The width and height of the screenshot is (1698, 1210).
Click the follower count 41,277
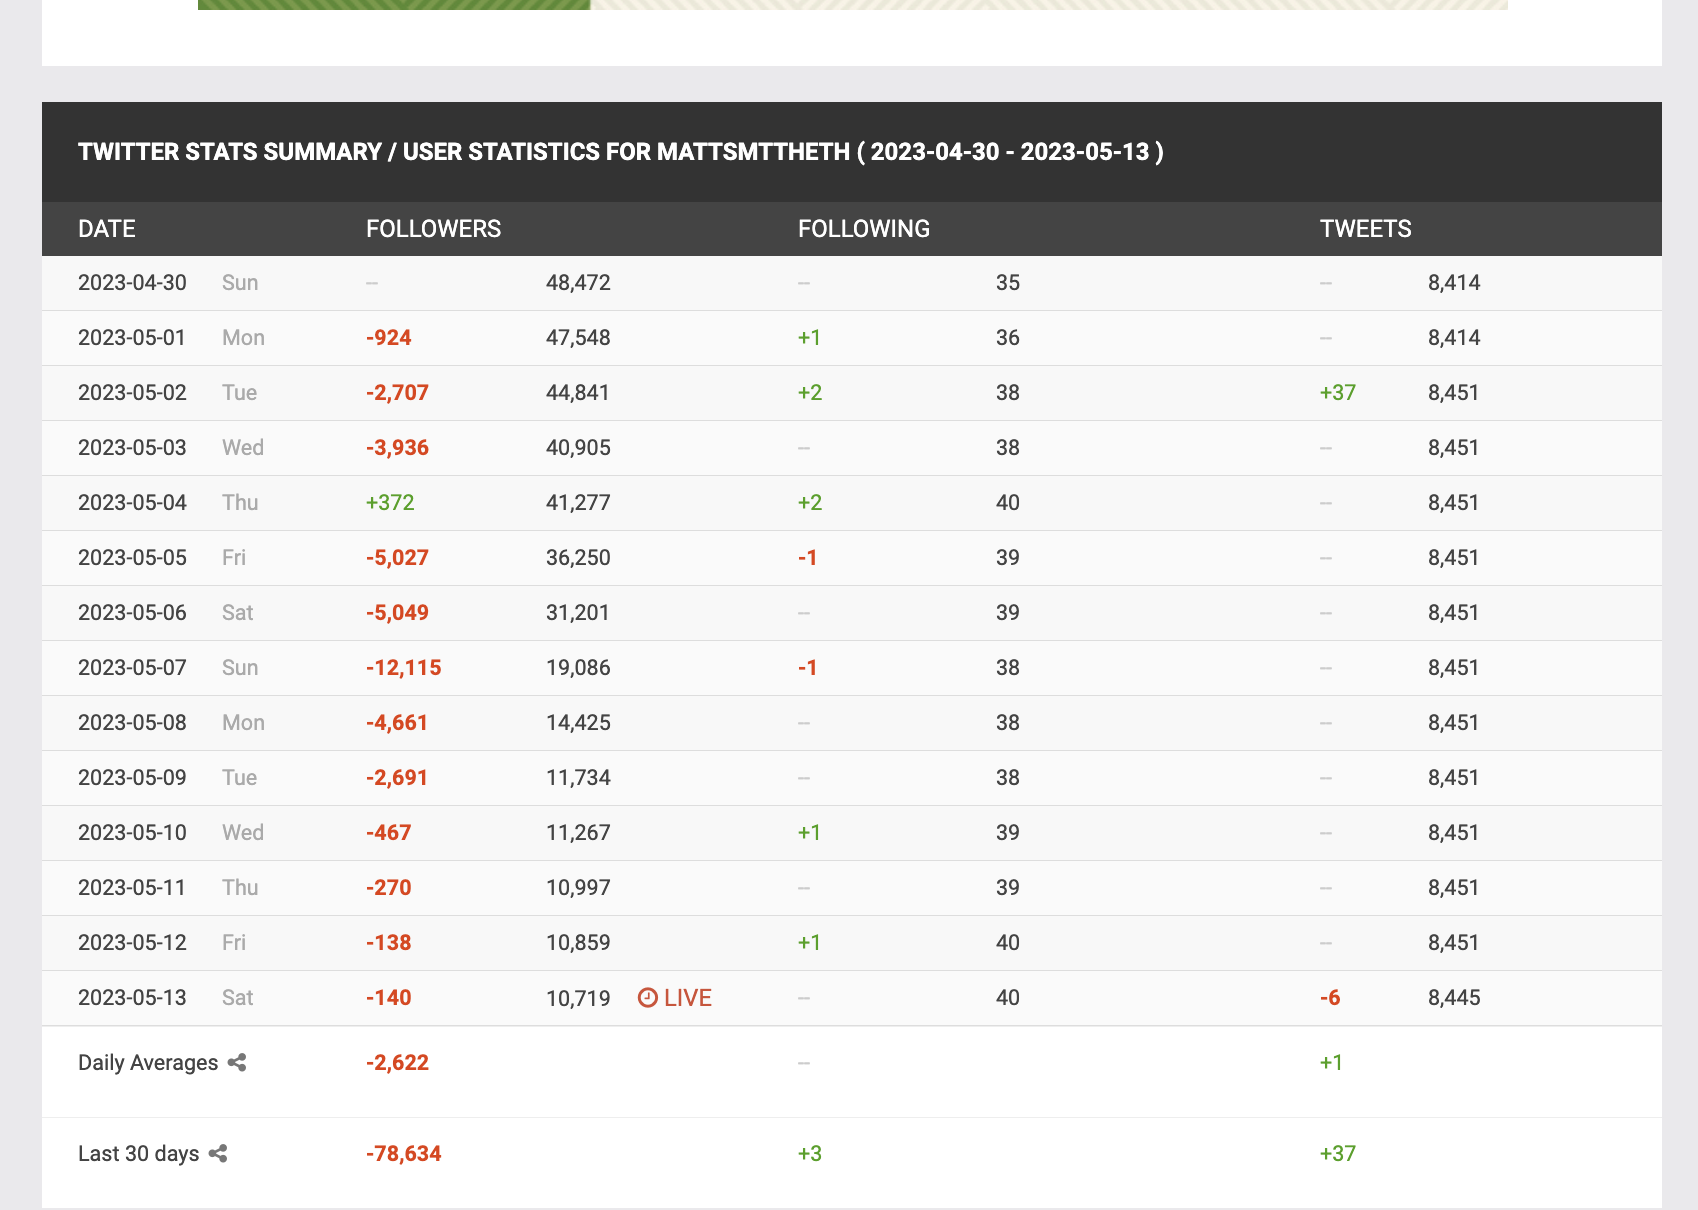point(578,503)
